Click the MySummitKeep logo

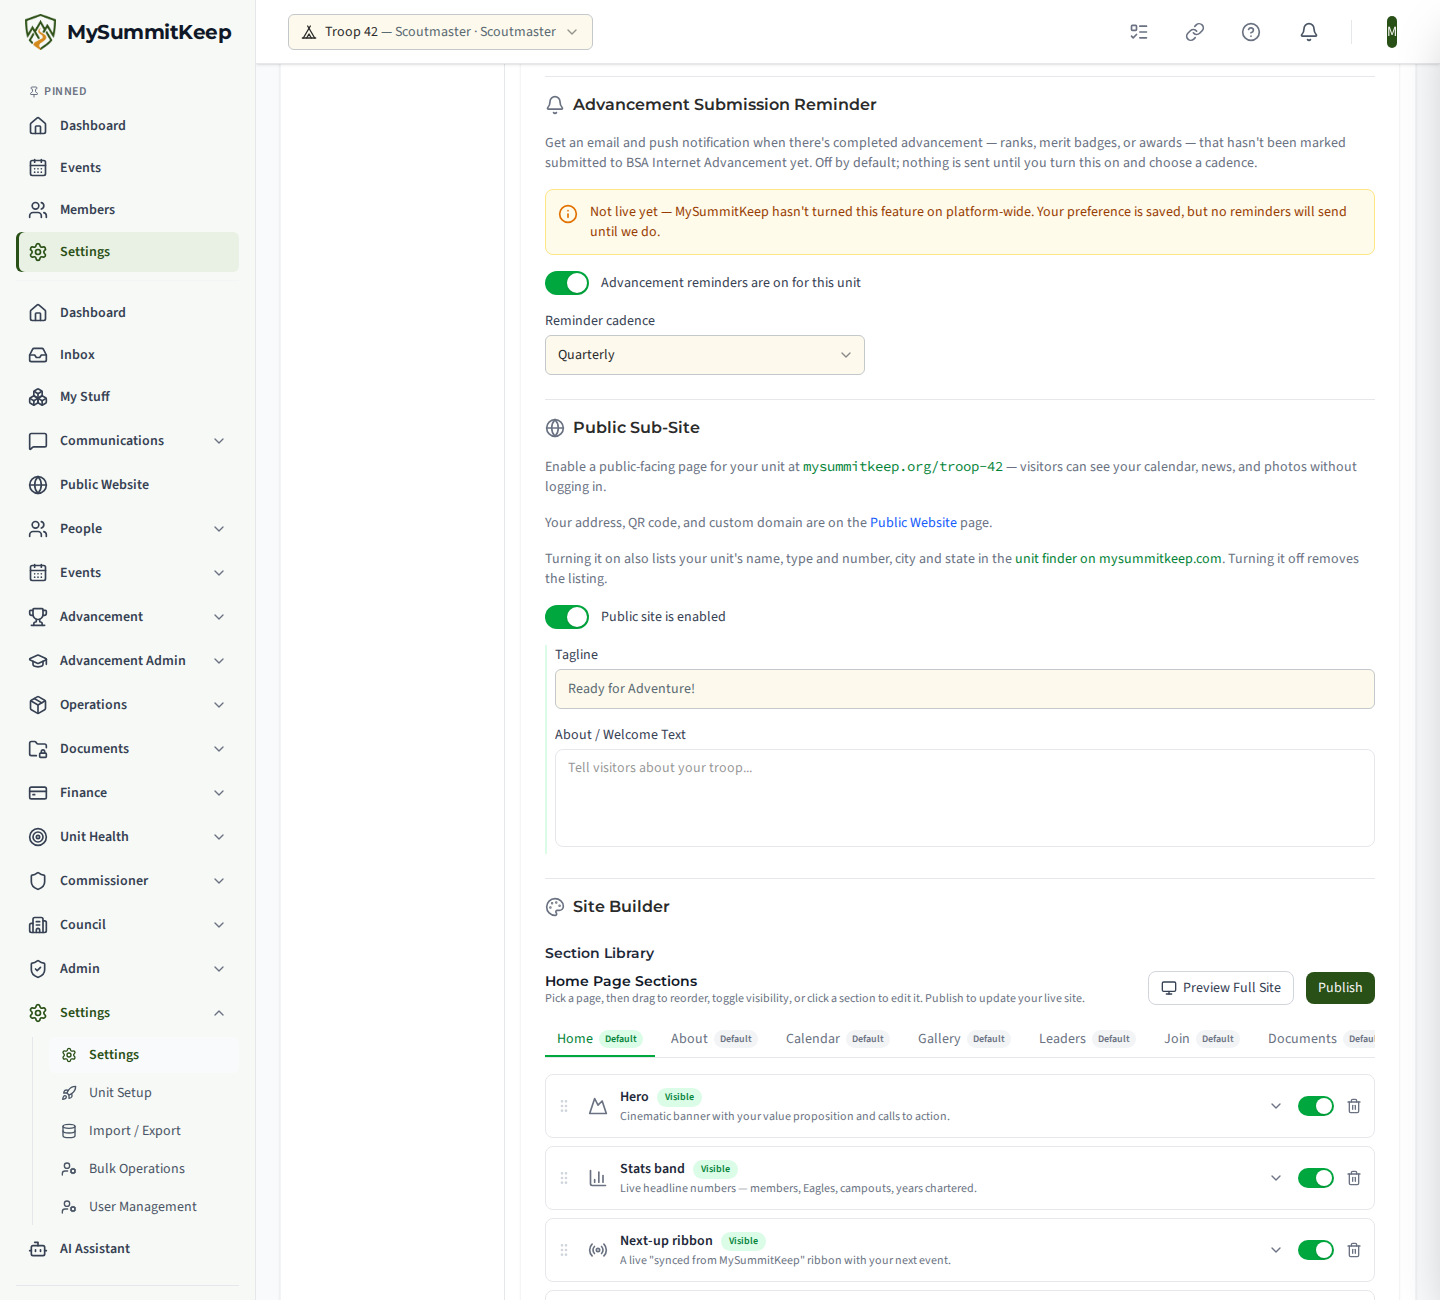[x=128, y=32]
